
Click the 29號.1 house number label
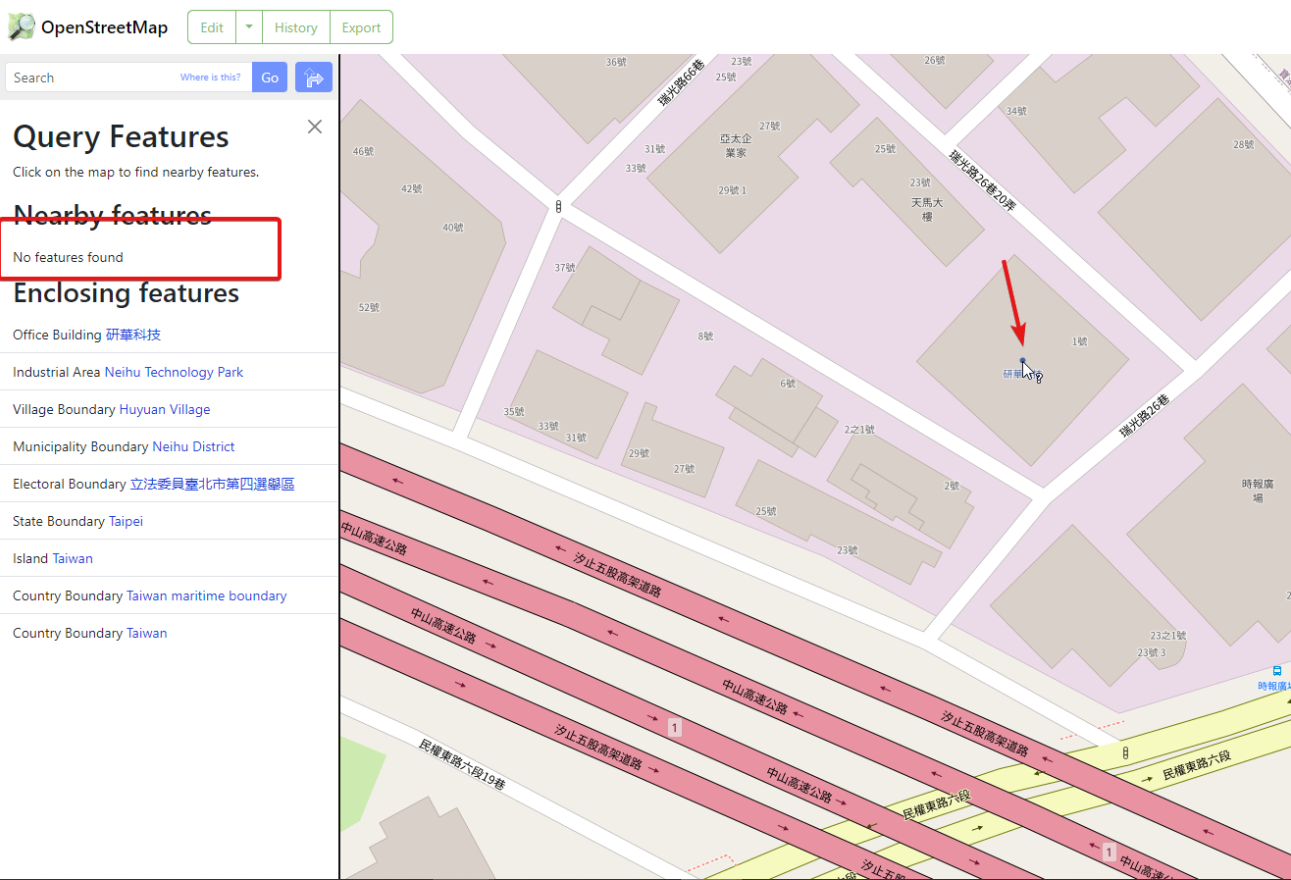tap(732, 190)
